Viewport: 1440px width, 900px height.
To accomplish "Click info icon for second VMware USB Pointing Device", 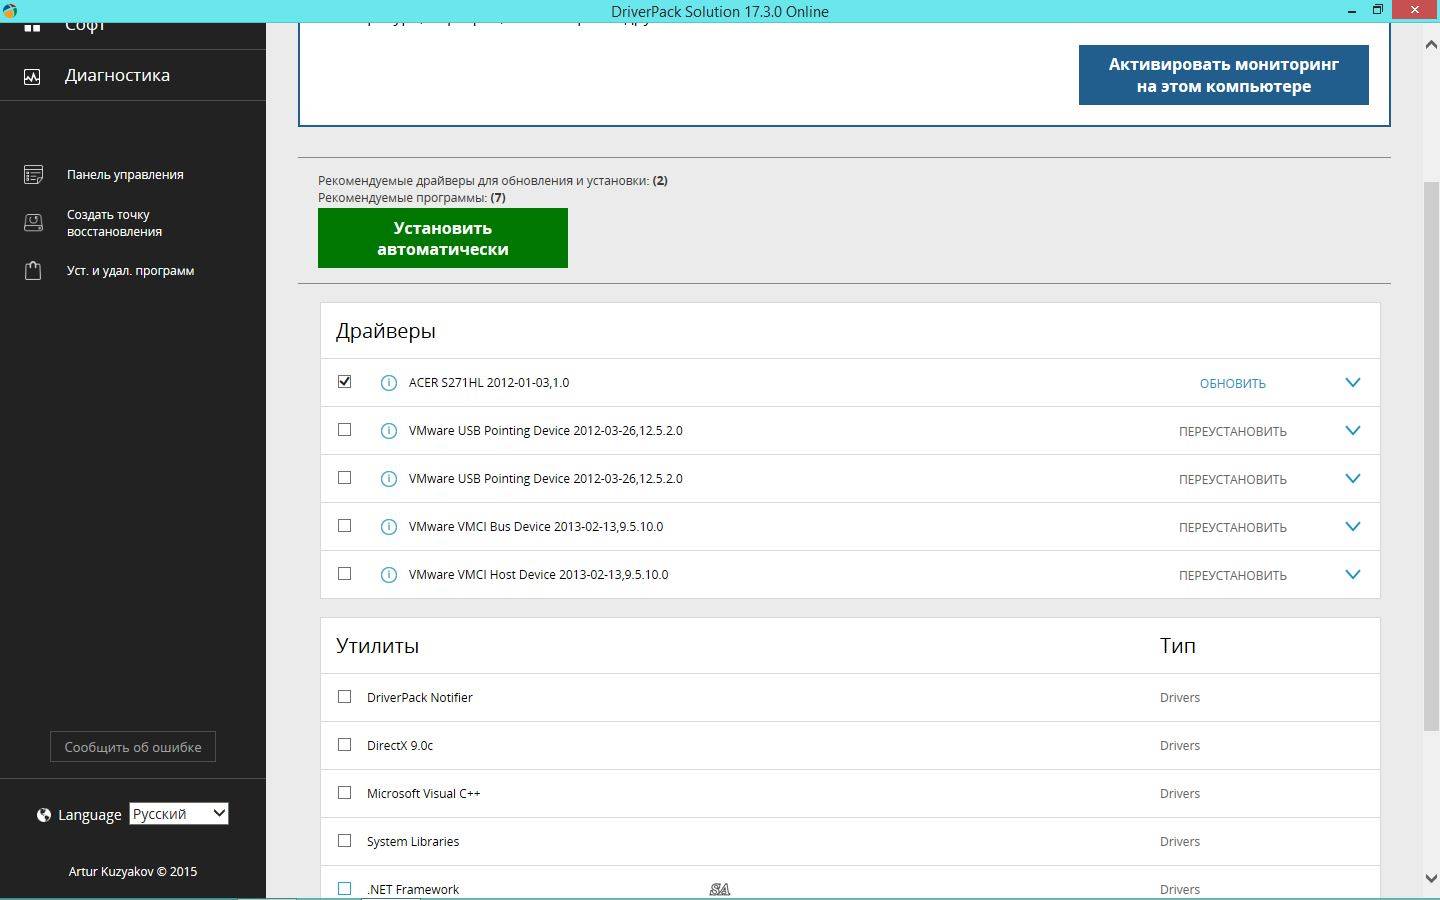I will [389, 479].
